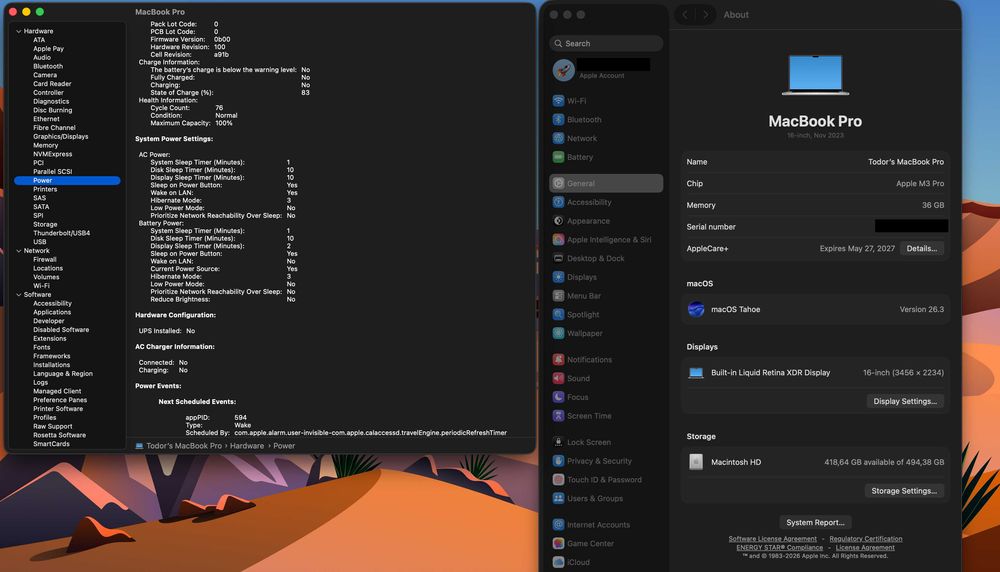Open ENERGY STAR Compliance link

click(779, 548)
